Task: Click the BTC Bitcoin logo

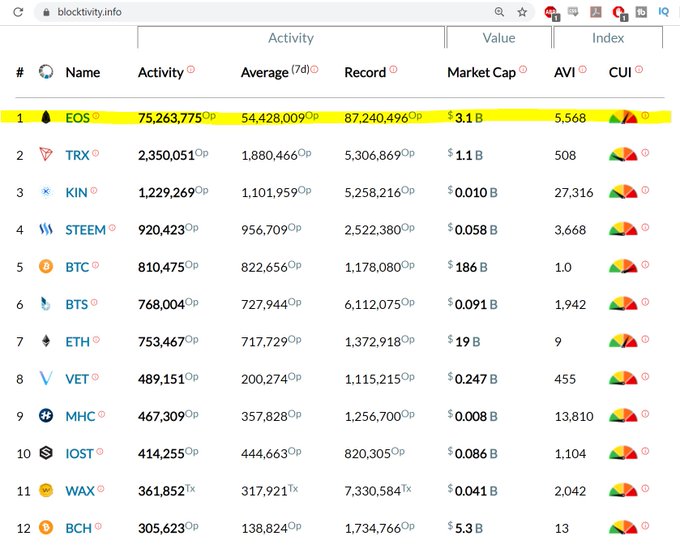Action: pyautogui.click(x=46, y=266)
